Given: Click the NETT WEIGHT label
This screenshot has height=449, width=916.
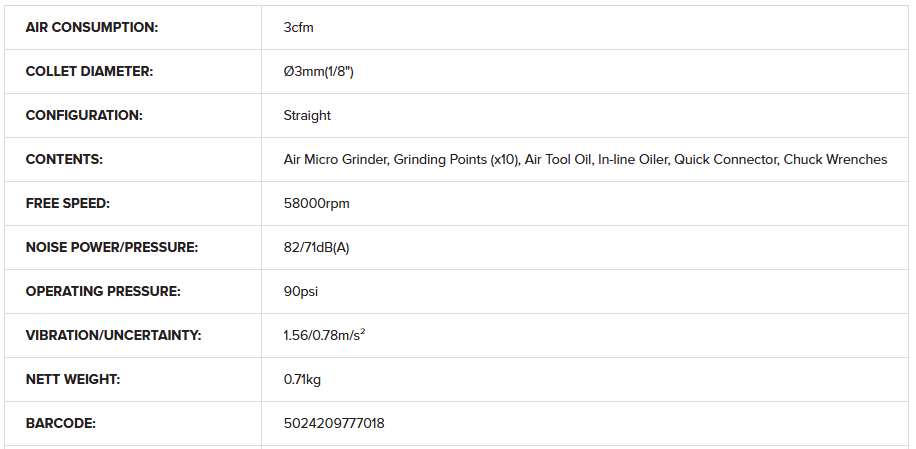Looking at the screenshot, I should [x=73, y=380].
